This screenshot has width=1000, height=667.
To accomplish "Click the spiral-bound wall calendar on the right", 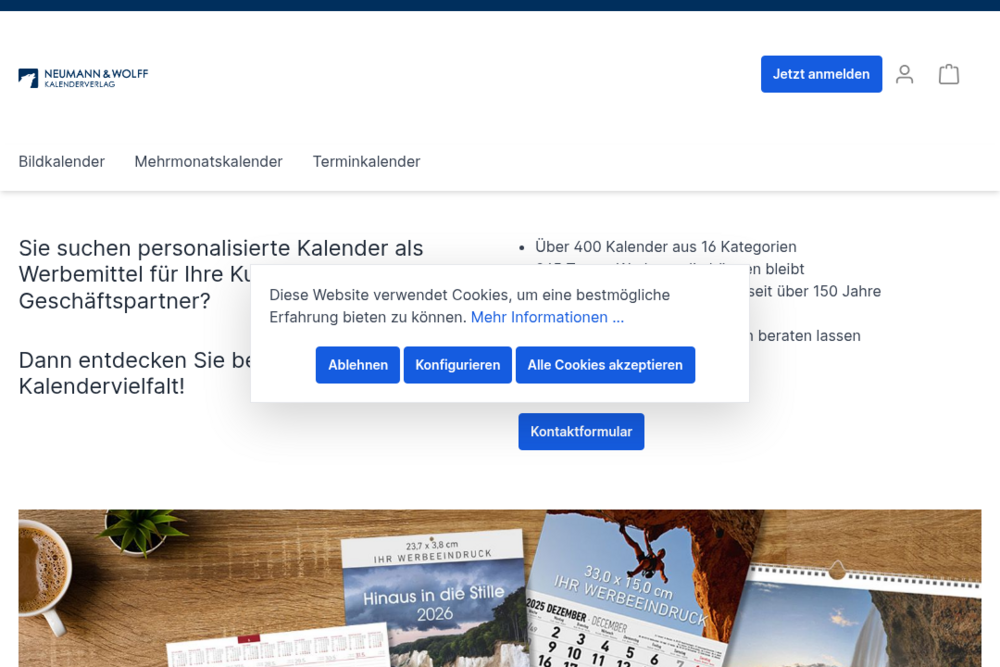I will 860,620.
